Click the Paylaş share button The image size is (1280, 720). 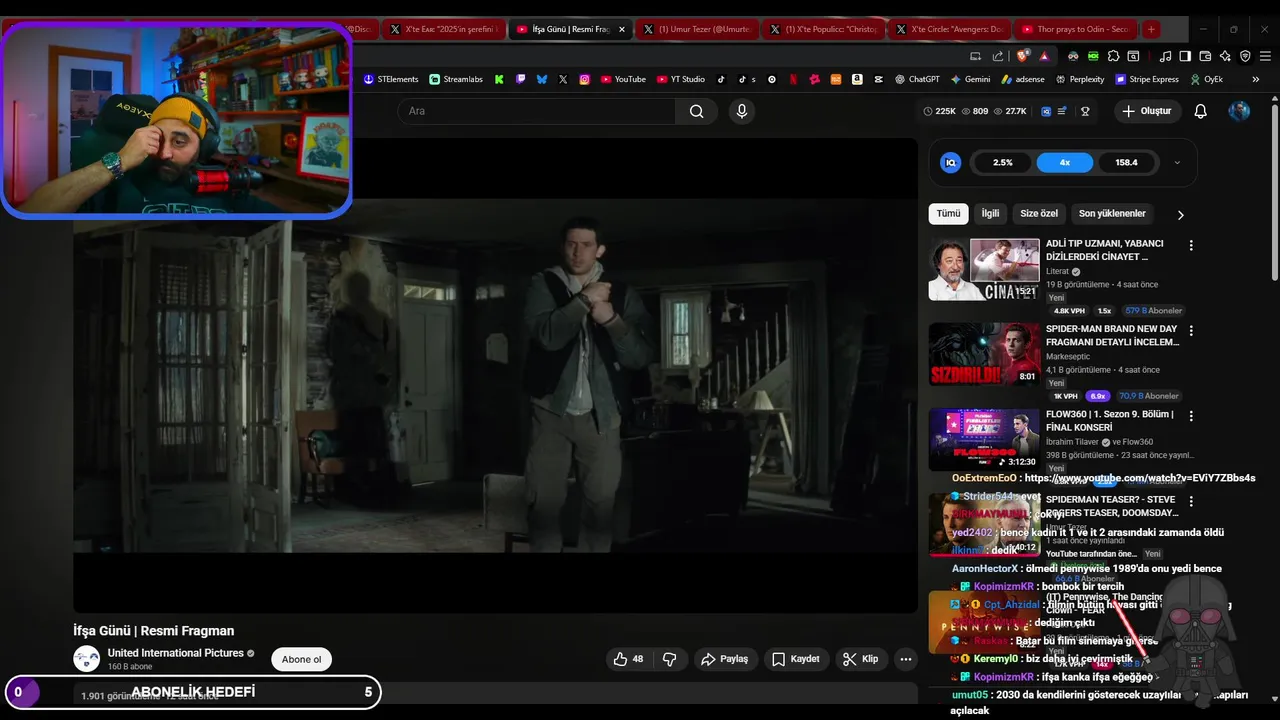[725, 659]
